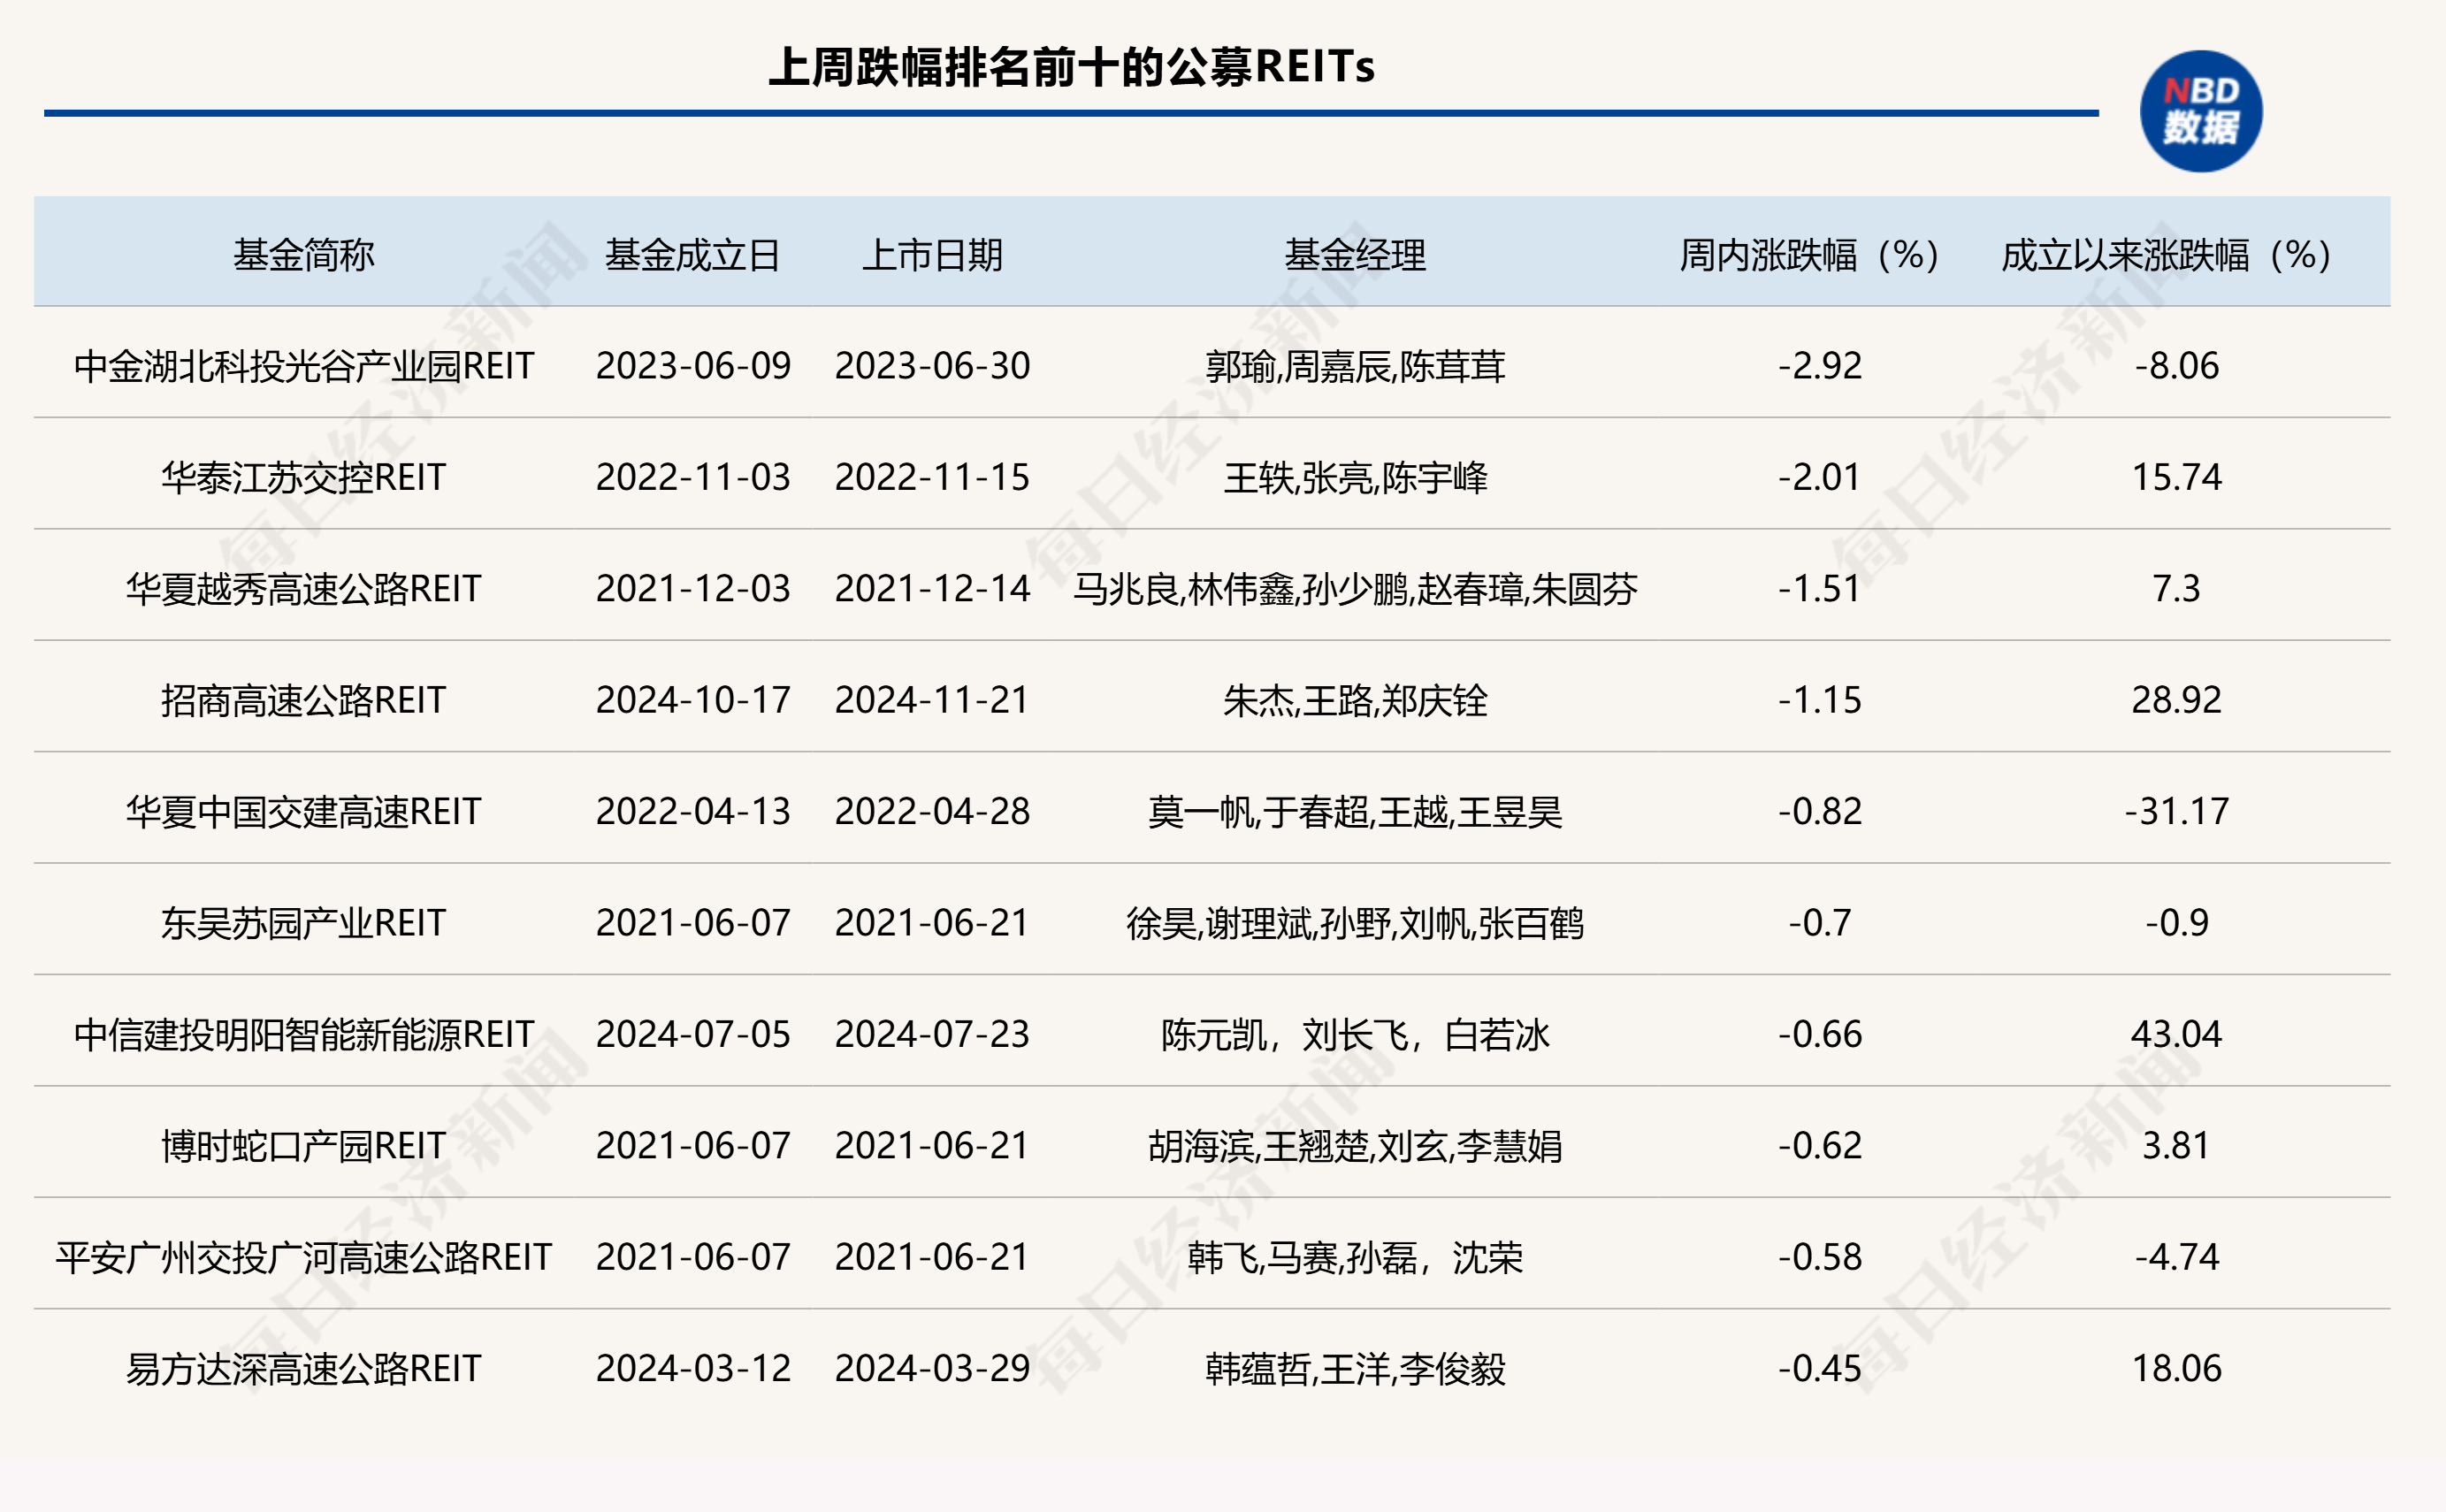Viewport: 2446px width, 1512px height.
Task: Click the weekly change value -0.82
Action: pyautogui.click(x=1819, y=811)
